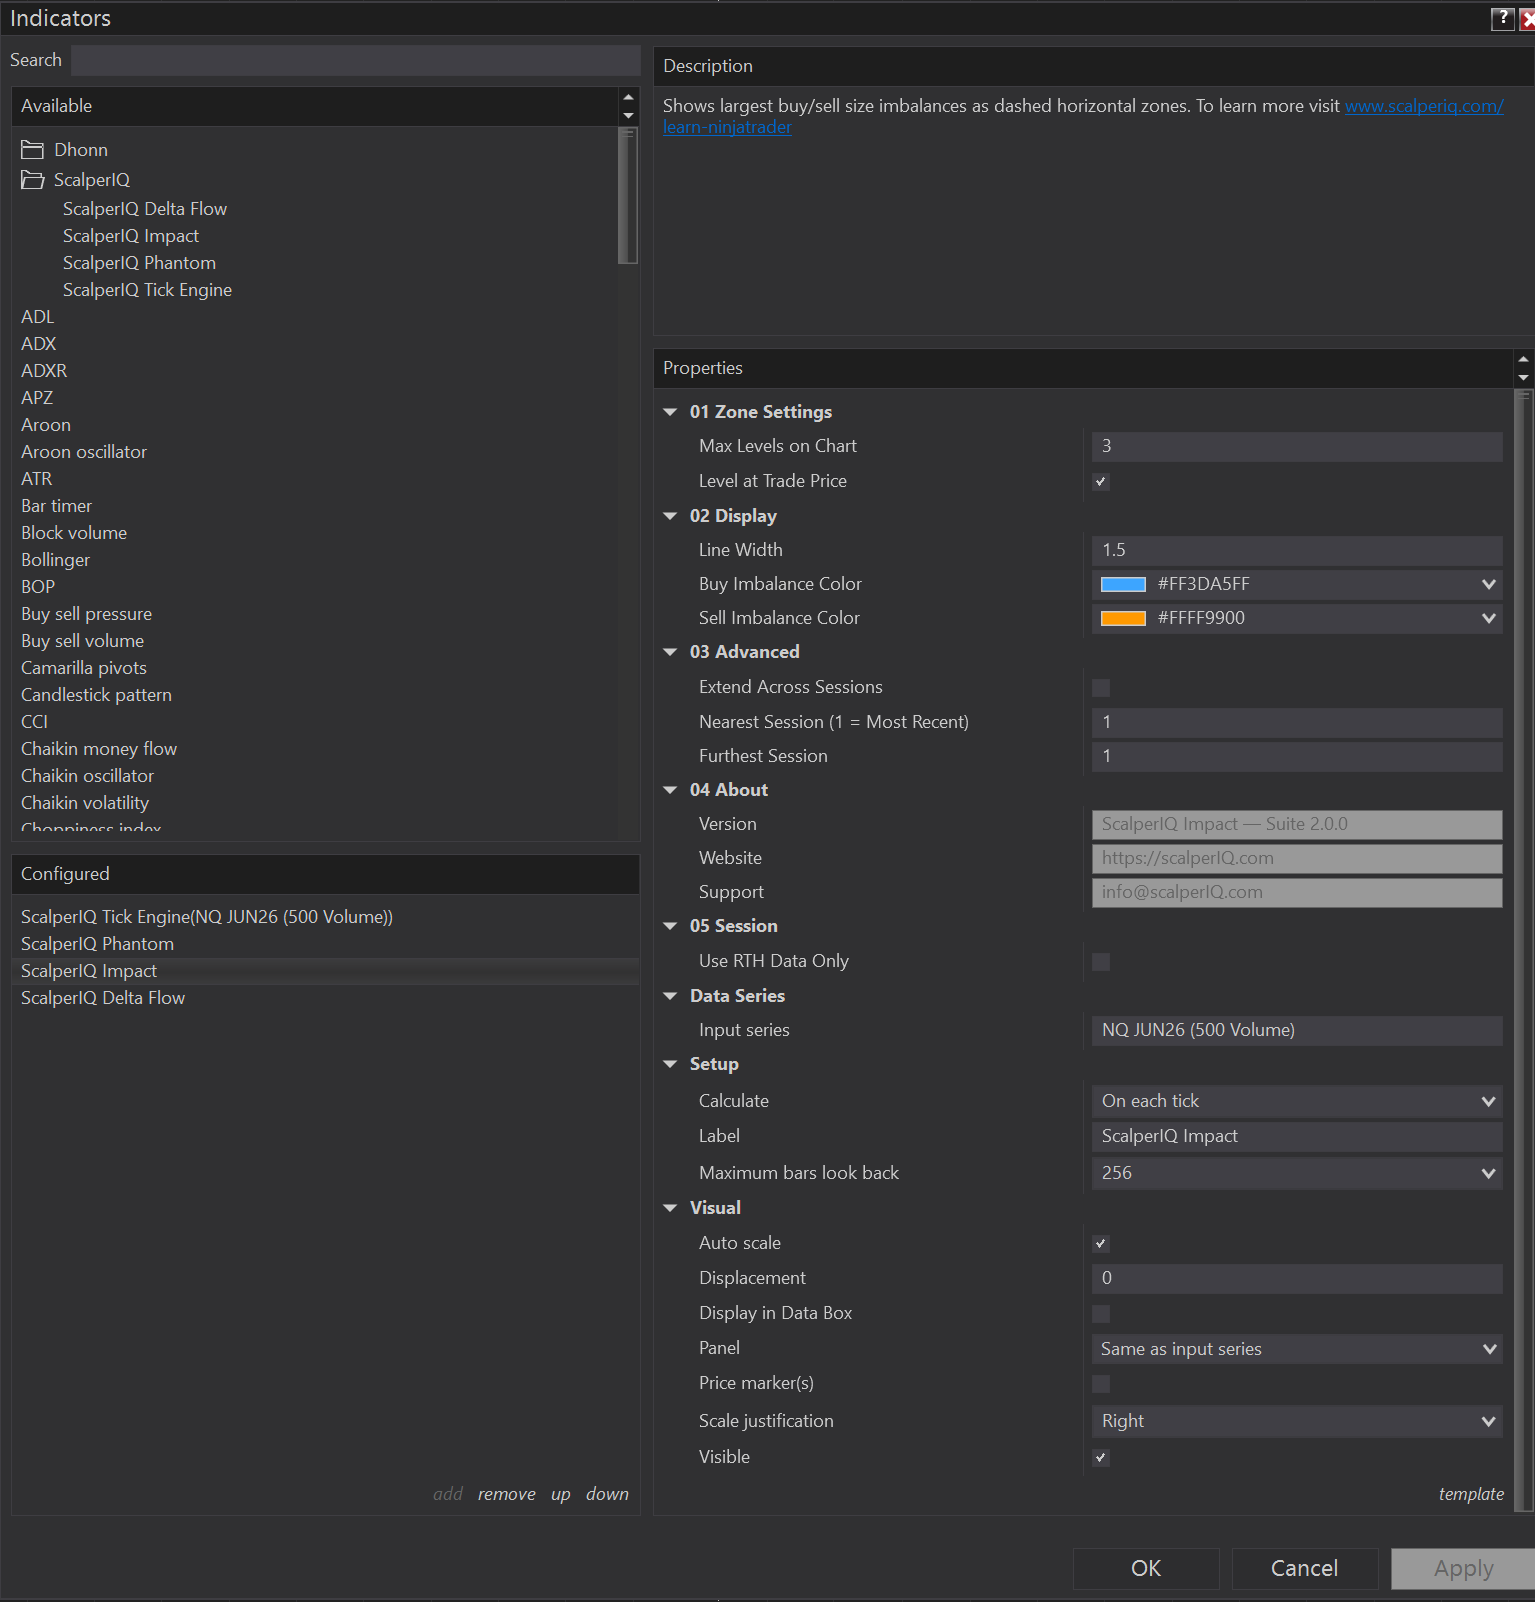Toggle Level at Trade Price checkbox

click(1101, 482)
